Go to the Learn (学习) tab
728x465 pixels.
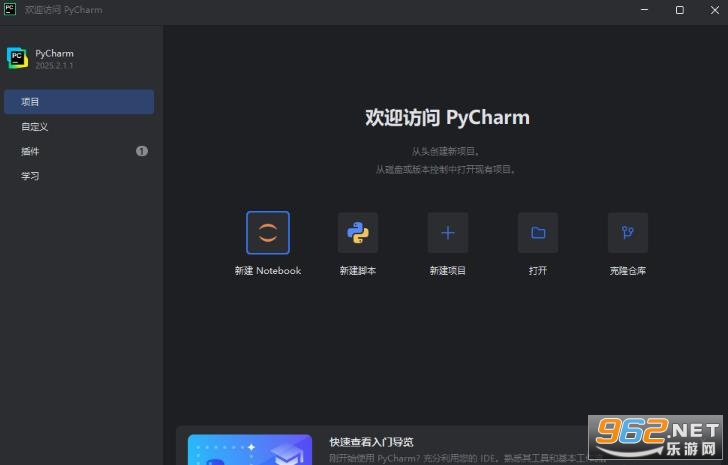79,176
